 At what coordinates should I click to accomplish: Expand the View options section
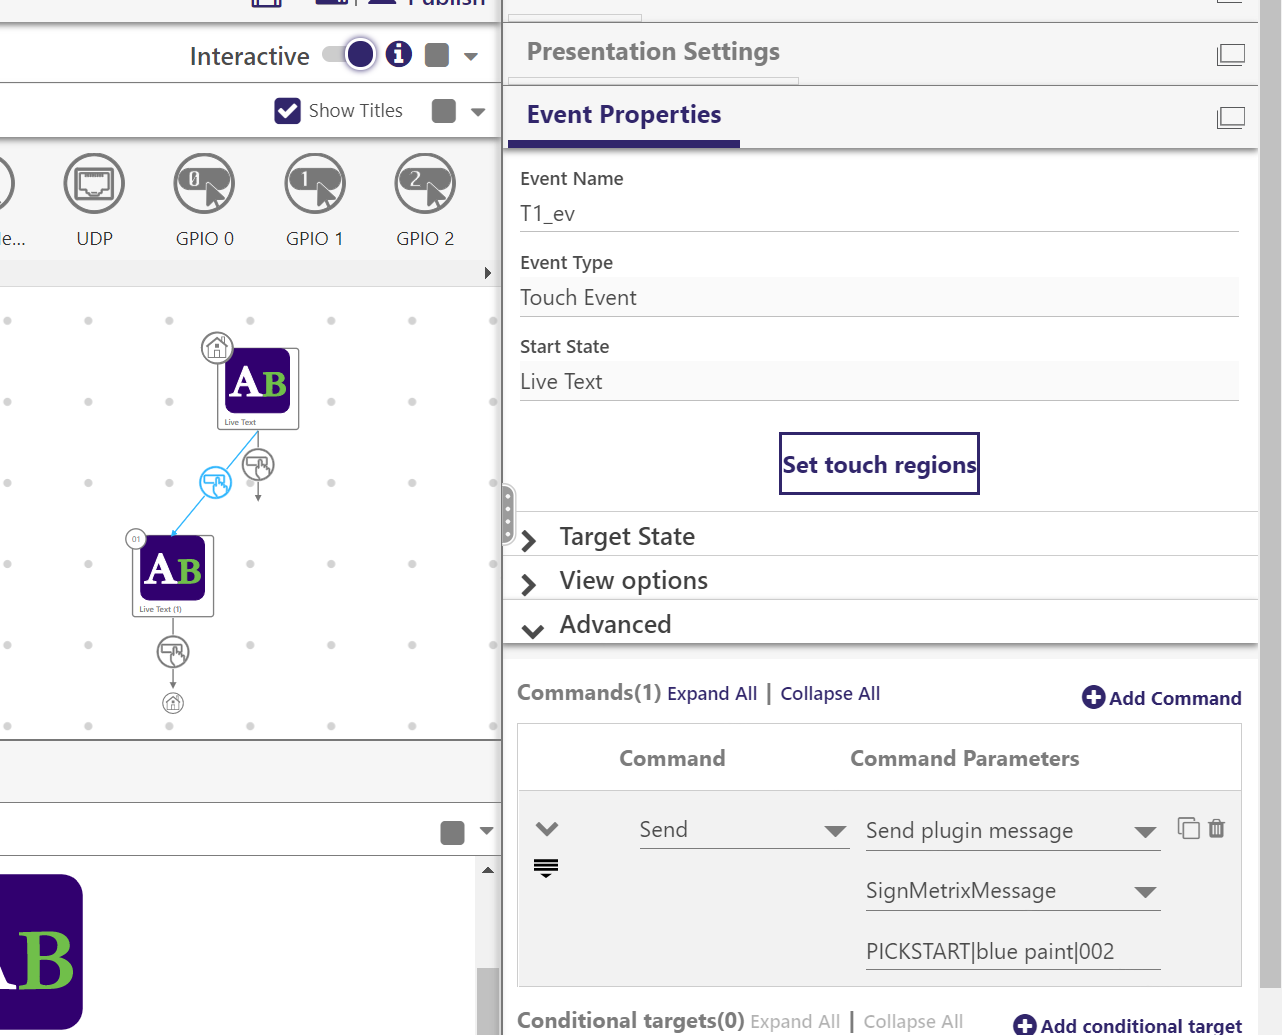(633, 581)
